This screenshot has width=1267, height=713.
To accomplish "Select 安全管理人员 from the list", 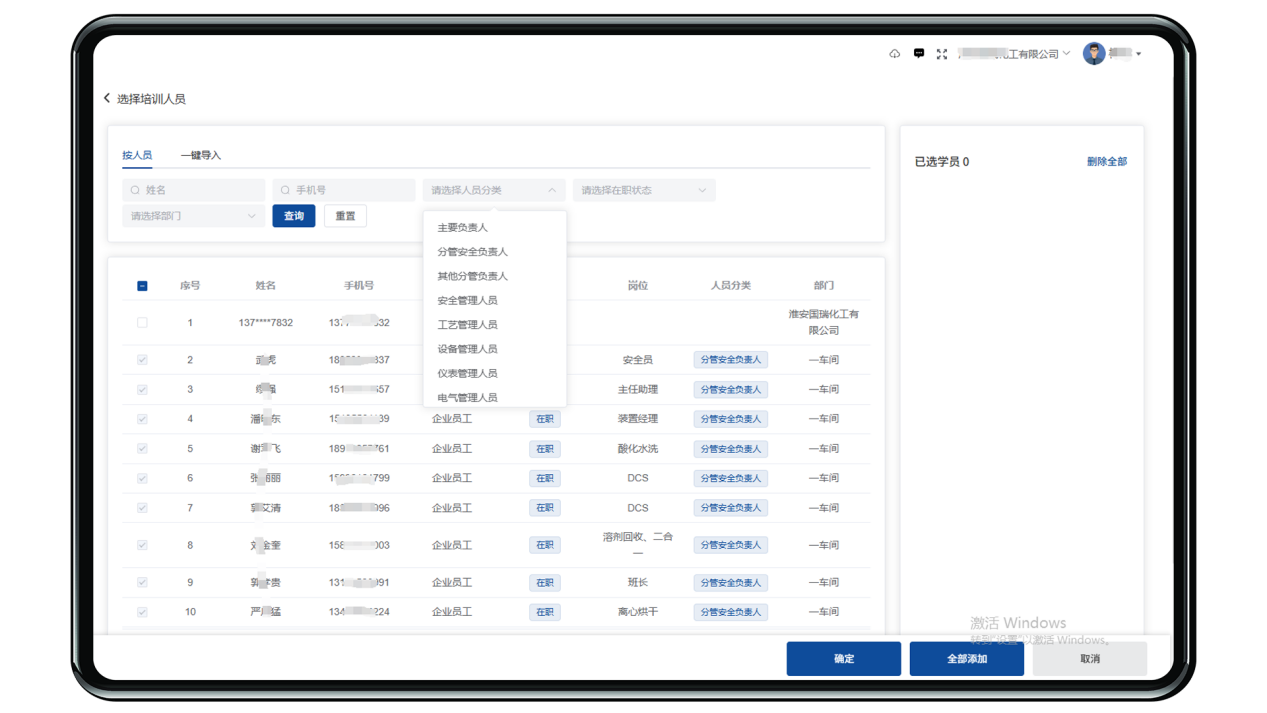I will click(467, 300).
